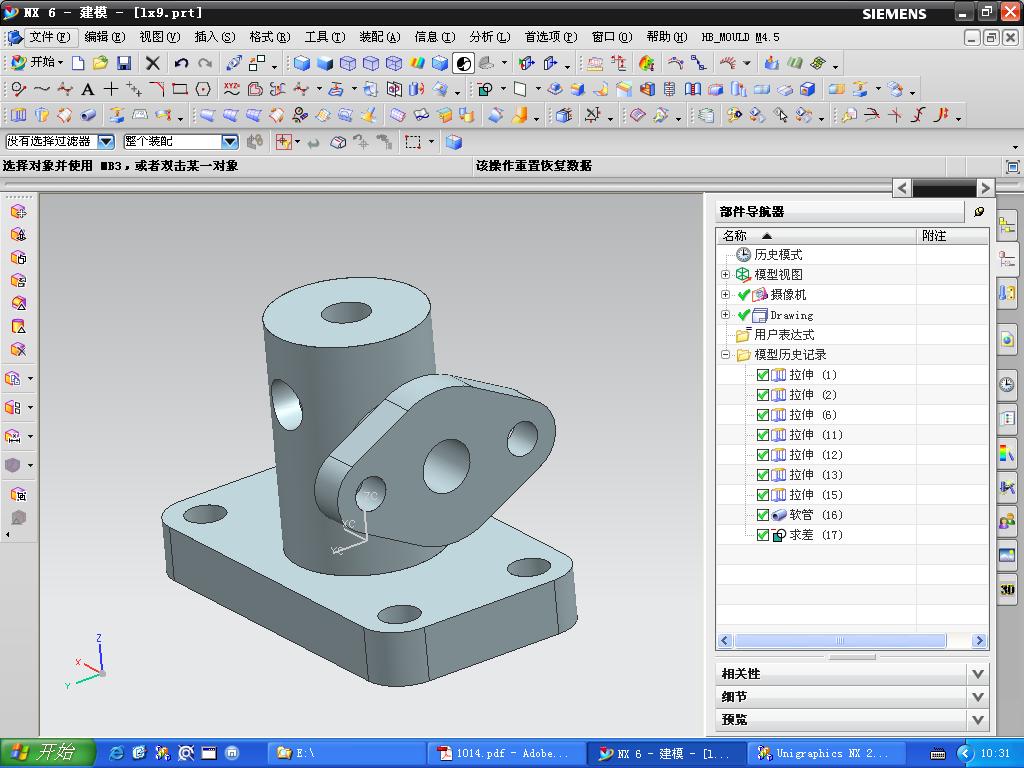This screenshot has width=1024, height=768.
Task: Select the 用户表达式 folder item
Action: tap(775, 335)
